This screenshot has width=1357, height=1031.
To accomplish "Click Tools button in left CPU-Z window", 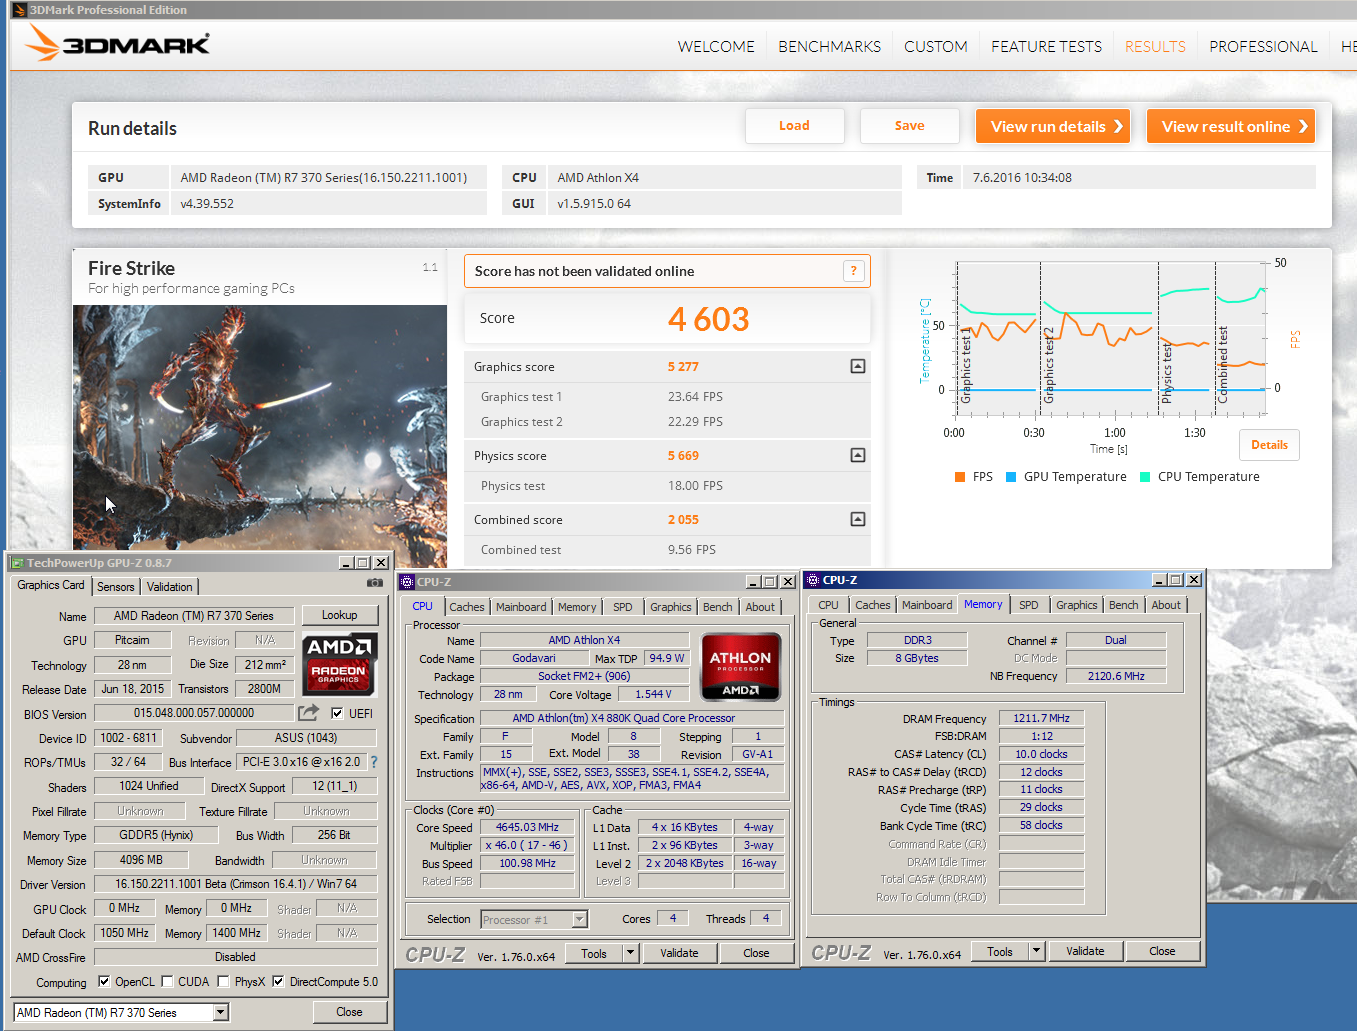I will [x=594, y=953].
